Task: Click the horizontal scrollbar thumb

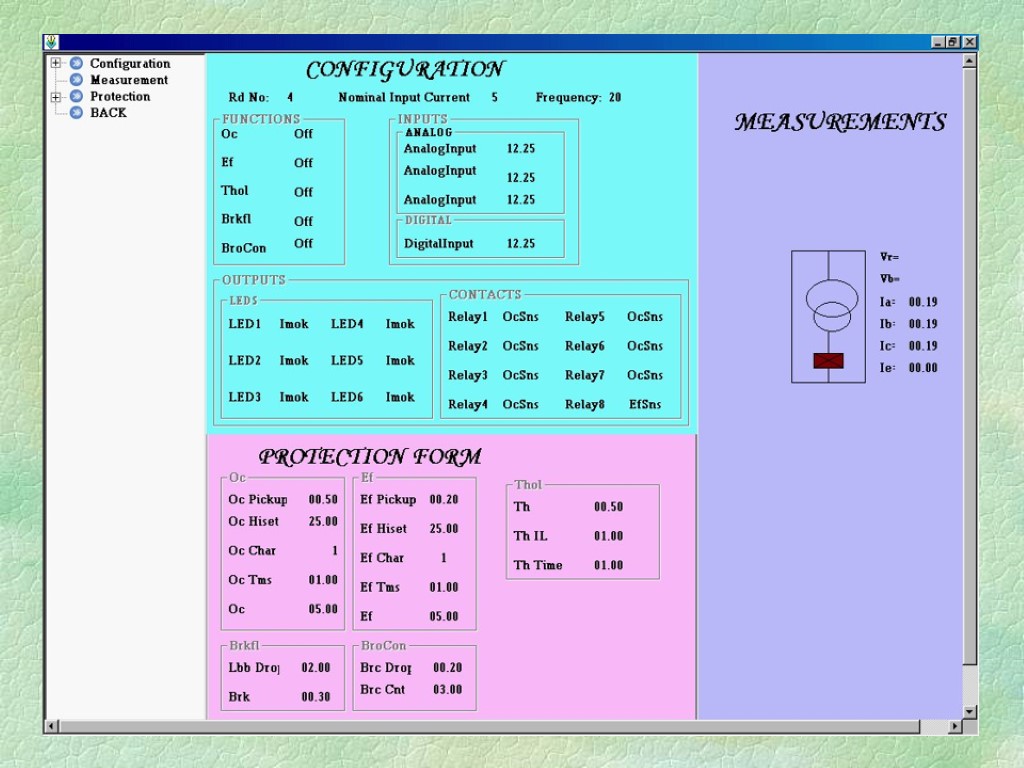Action: point(489,726)
